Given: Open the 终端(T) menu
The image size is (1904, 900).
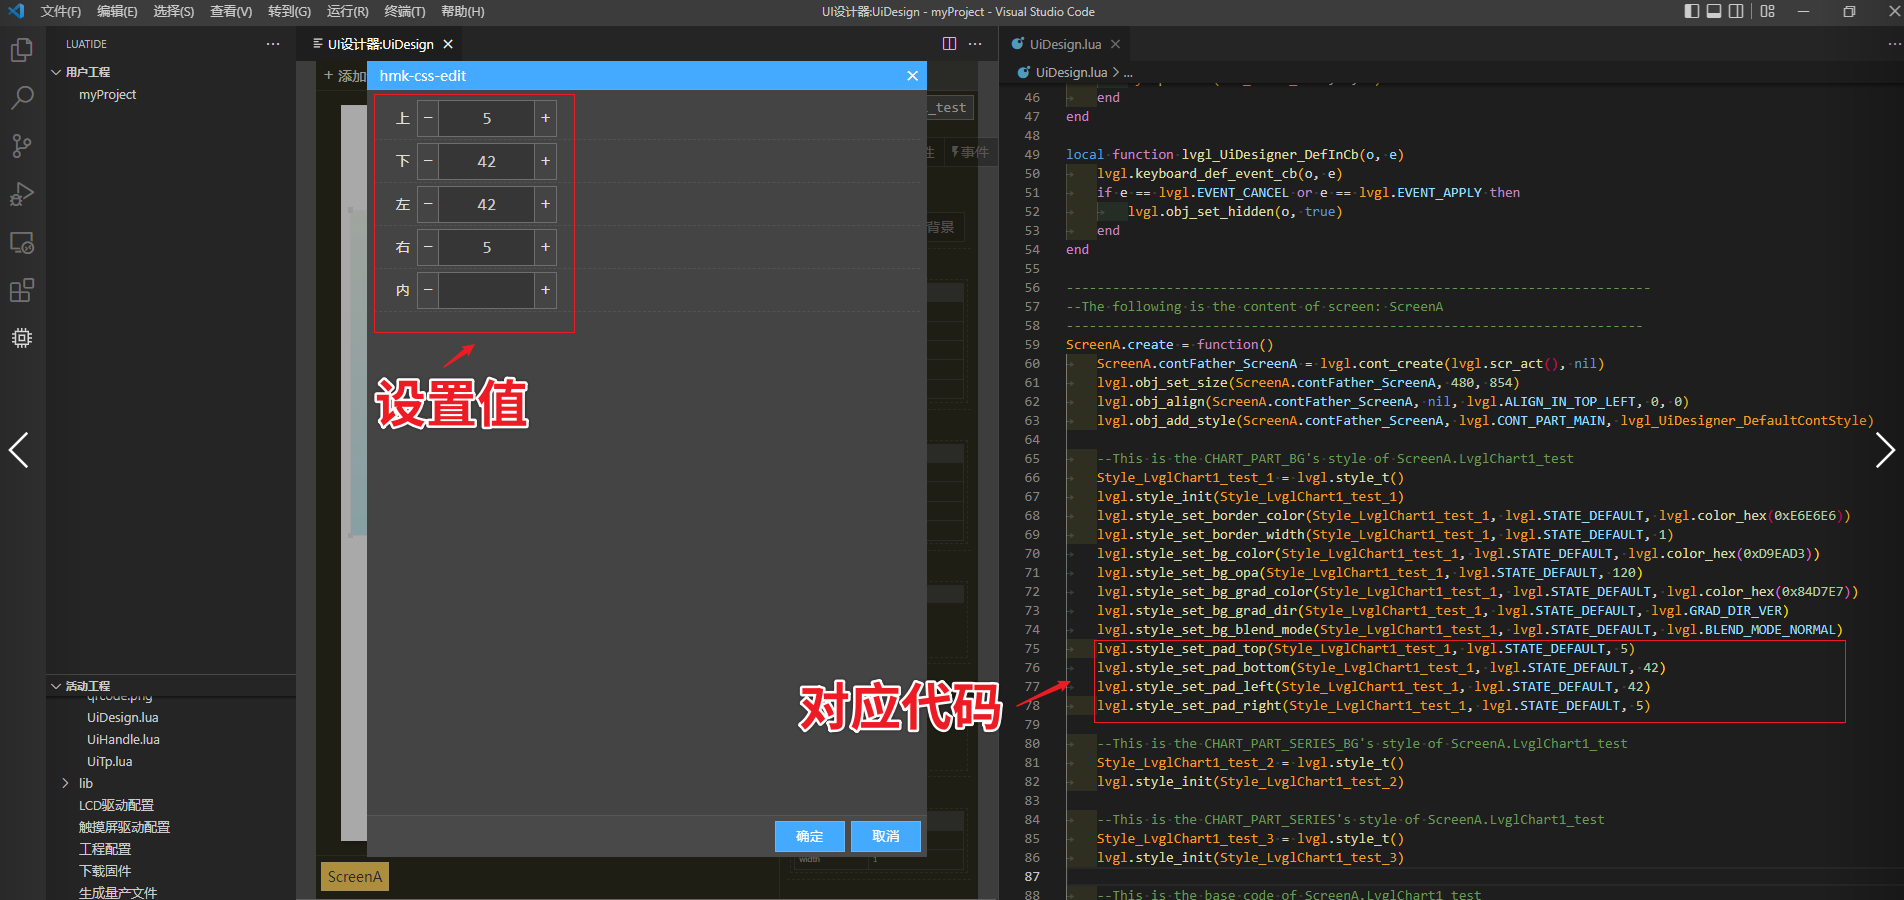Looking at the screenshot, I should [404, 12].
